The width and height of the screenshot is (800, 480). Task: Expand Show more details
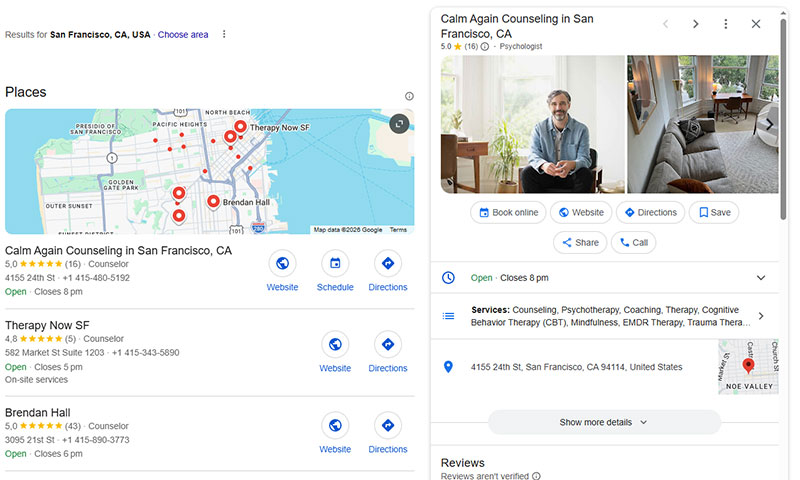click(x=604, y=422)
